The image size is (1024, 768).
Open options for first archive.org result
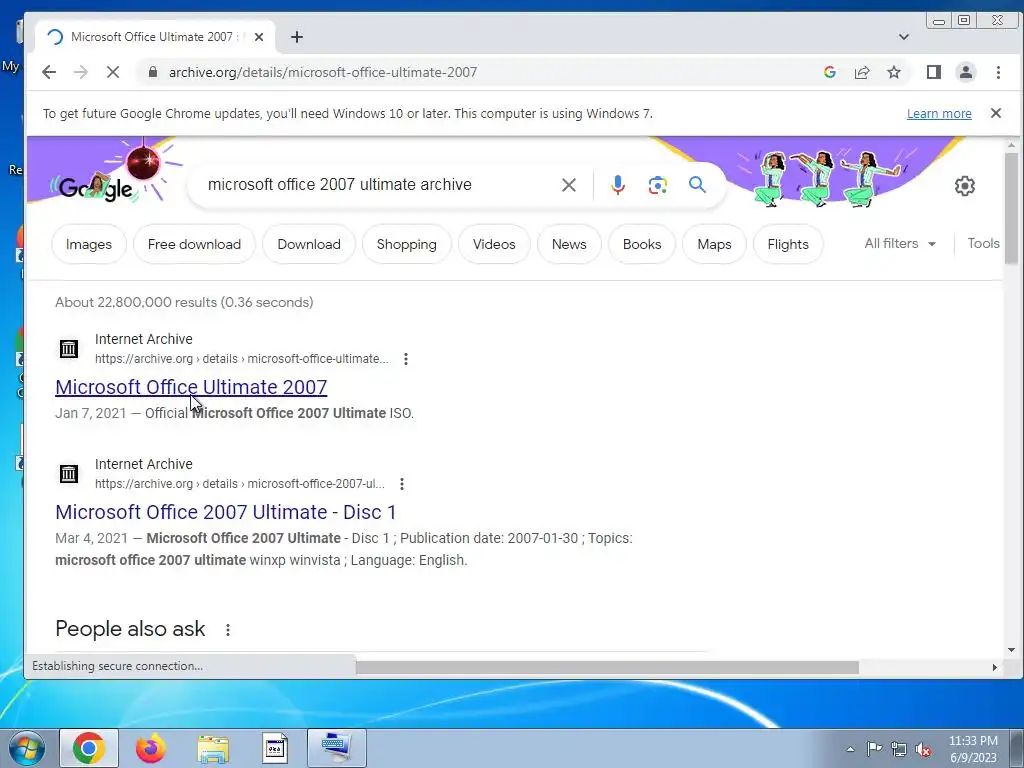point(406,359)
